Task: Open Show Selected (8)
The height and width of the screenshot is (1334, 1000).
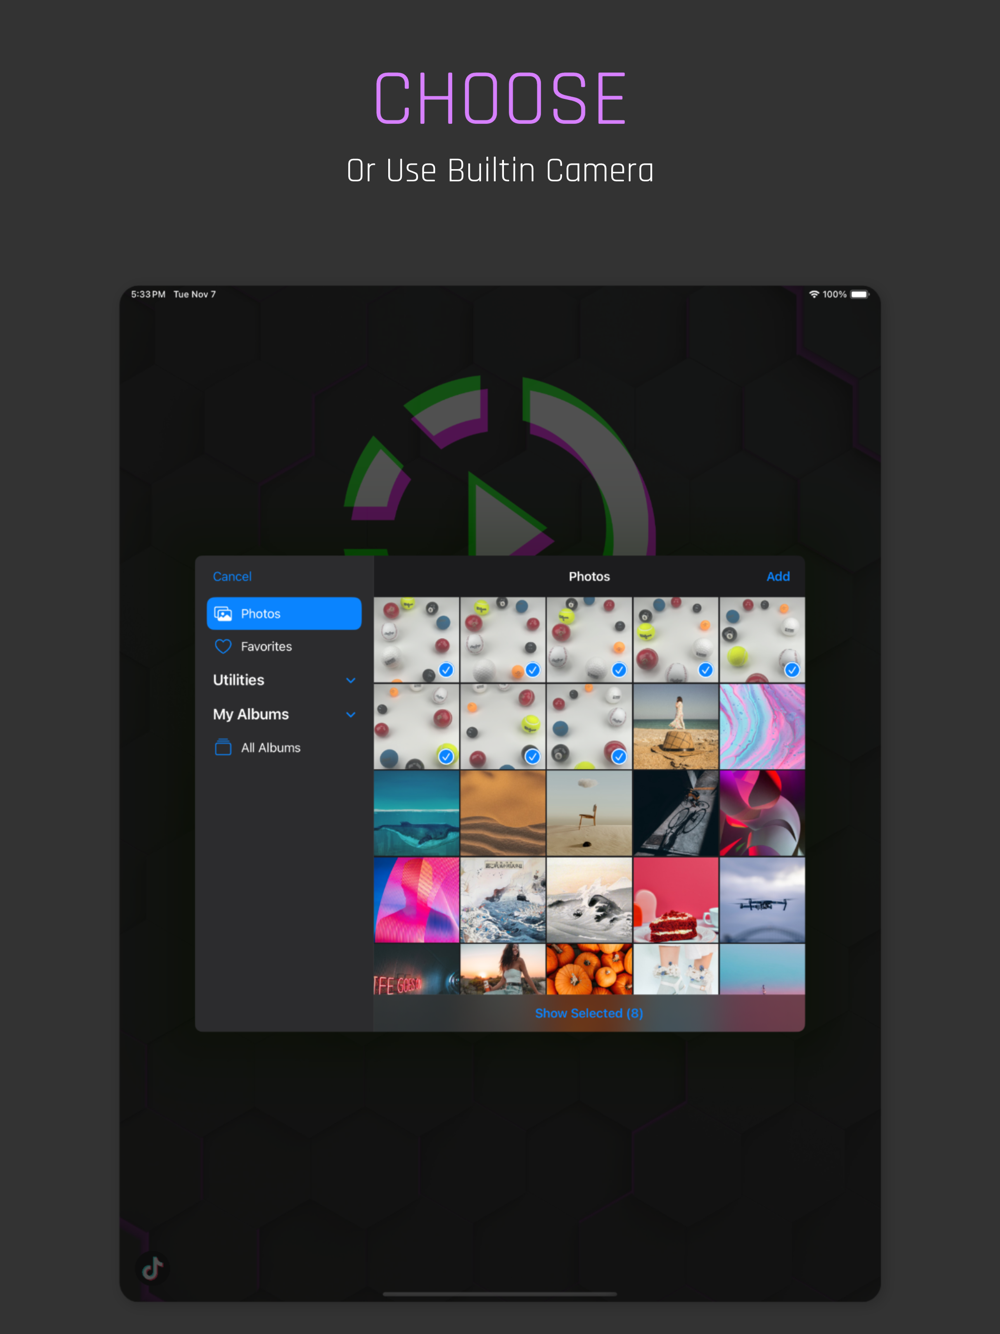Action: tap(589, 1014)
